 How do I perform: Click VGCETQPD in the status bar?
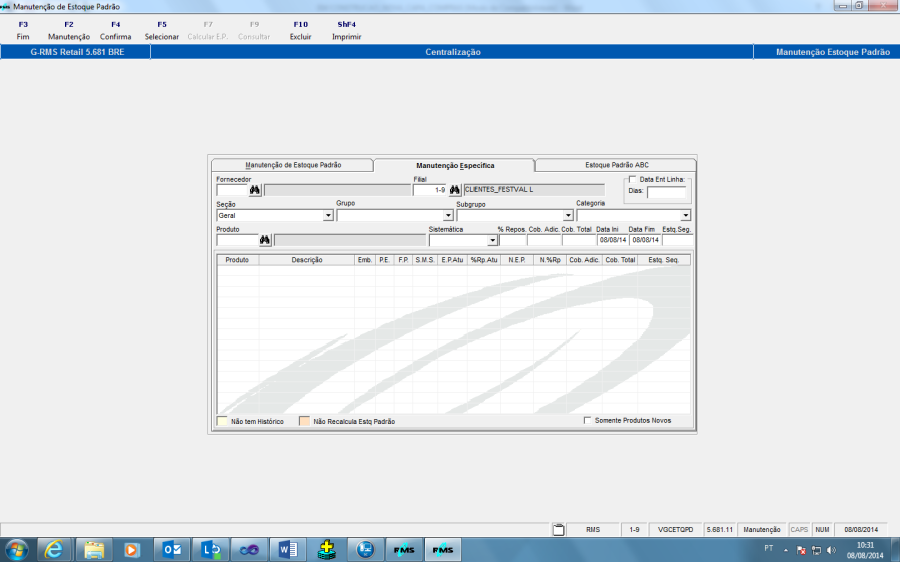coord(676,530)
